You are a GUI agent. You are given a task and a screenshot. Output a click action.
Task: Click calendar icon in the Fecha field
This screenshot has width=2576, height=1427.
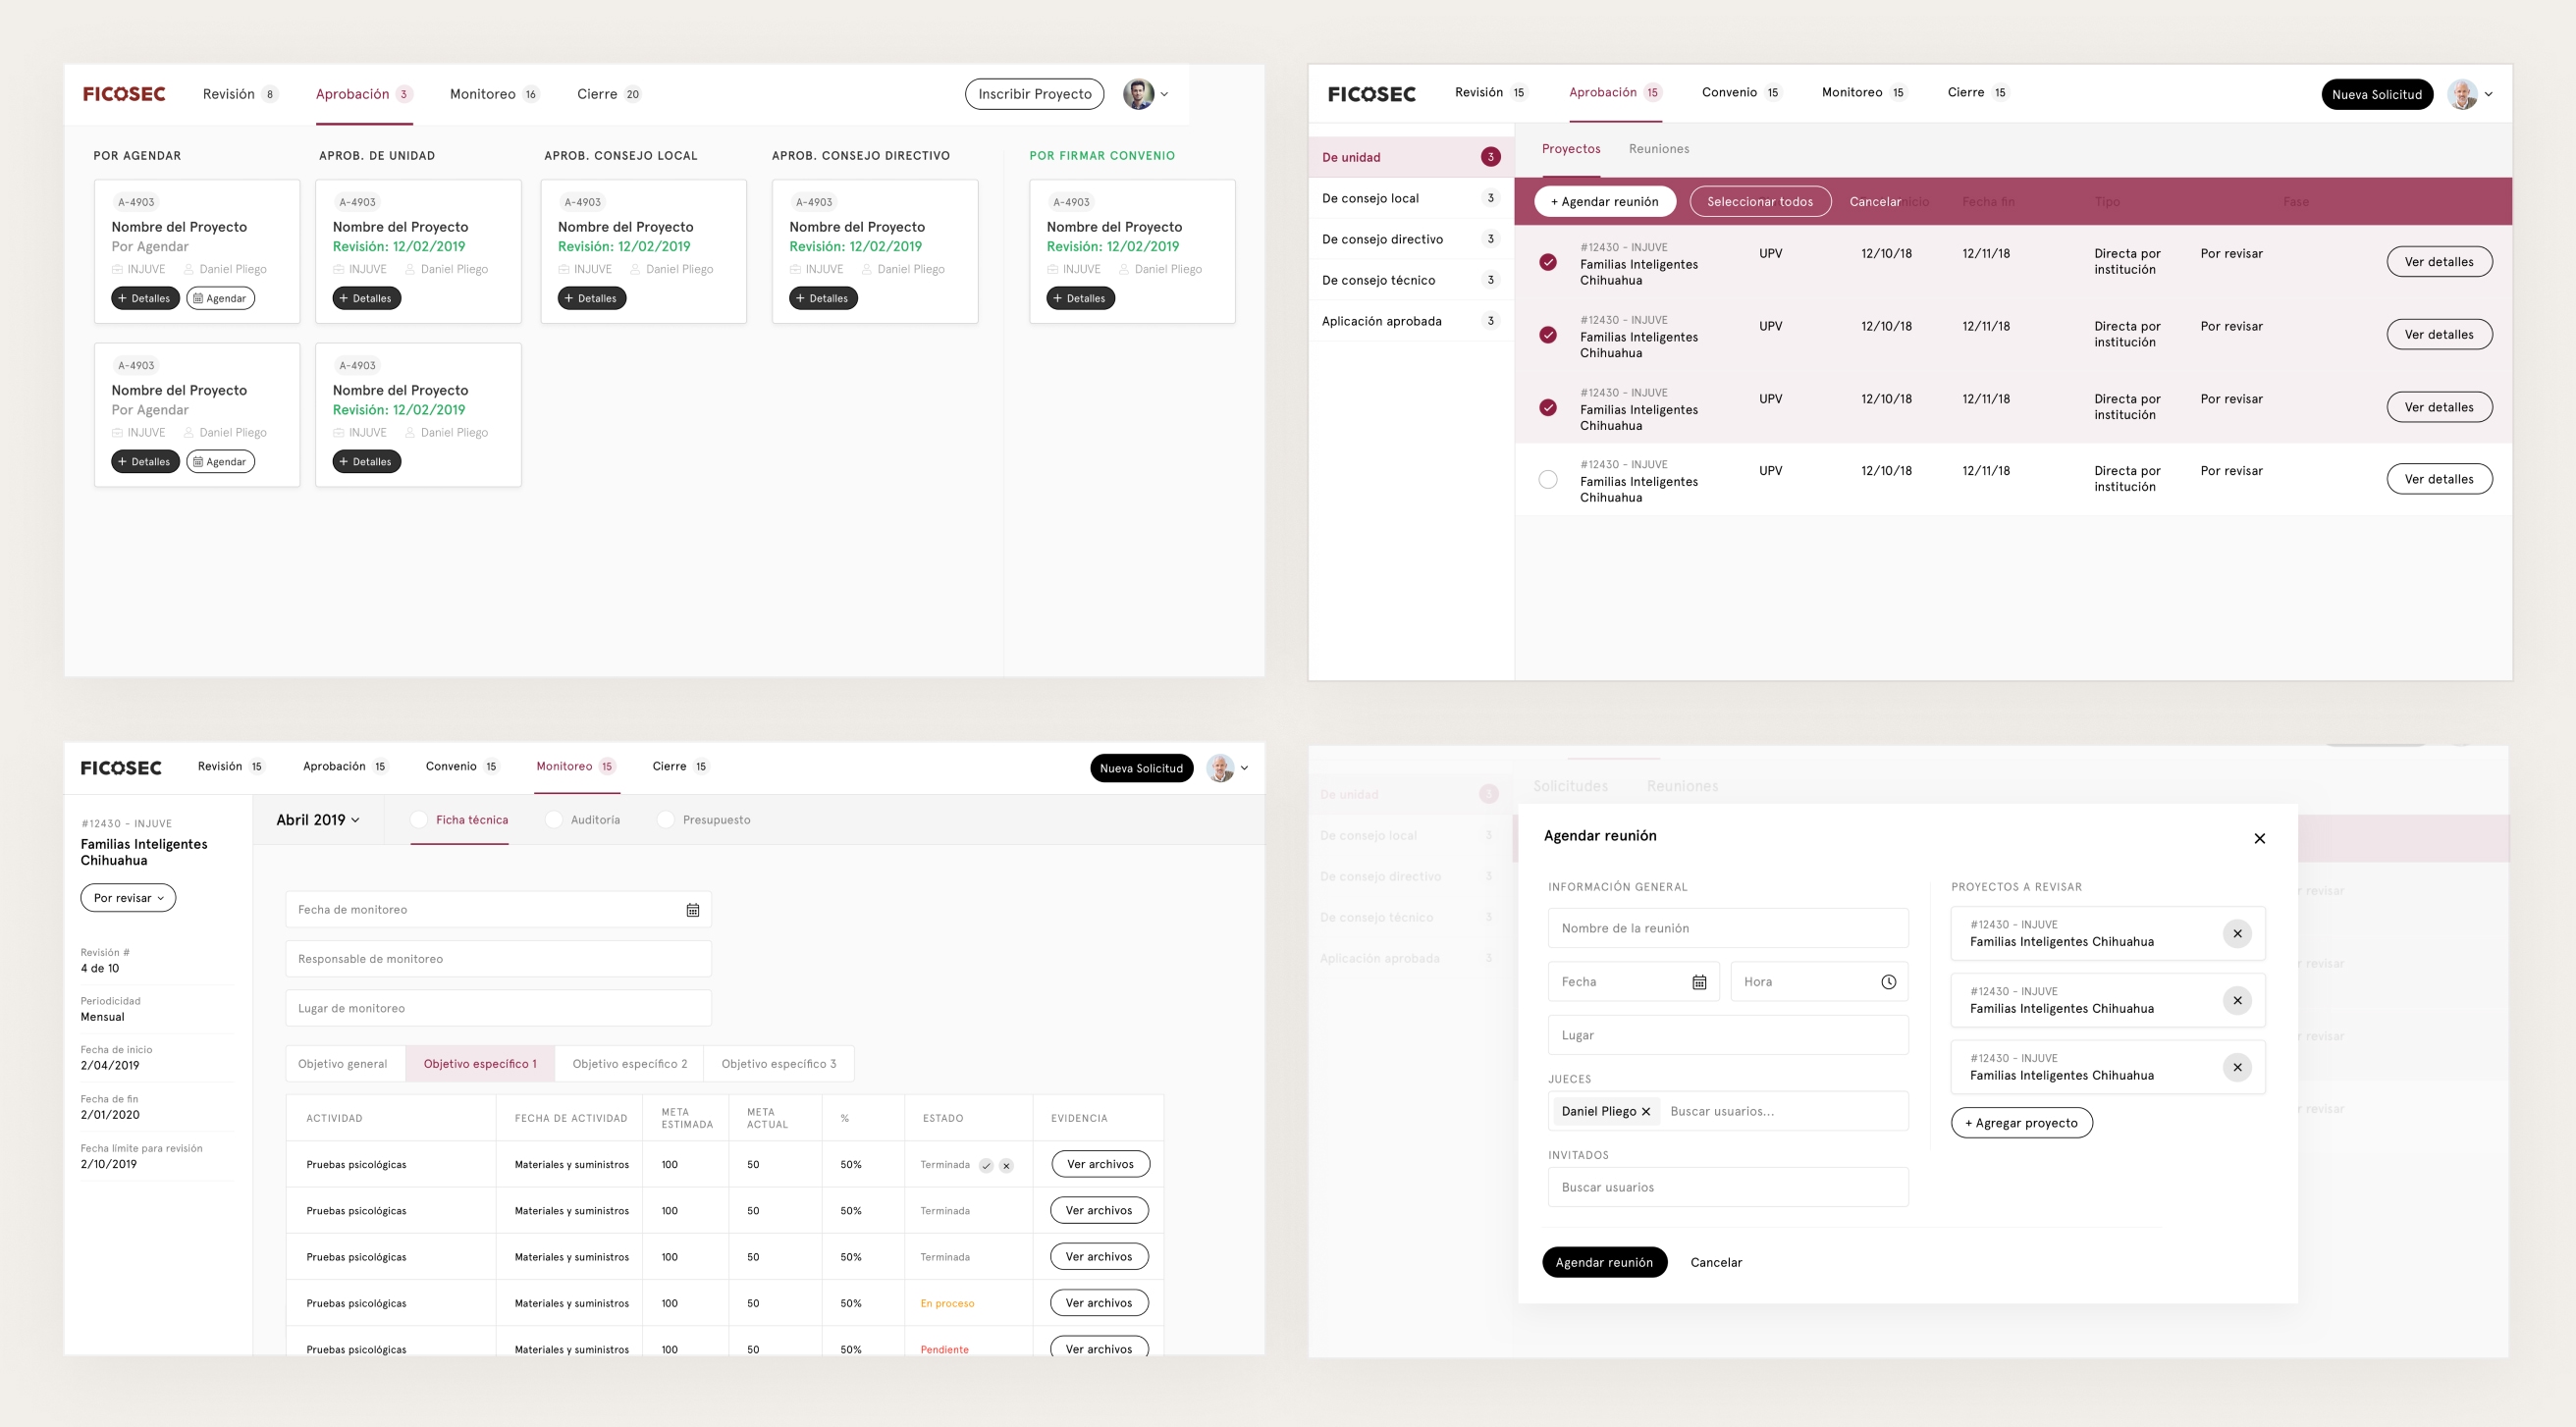1699,982
